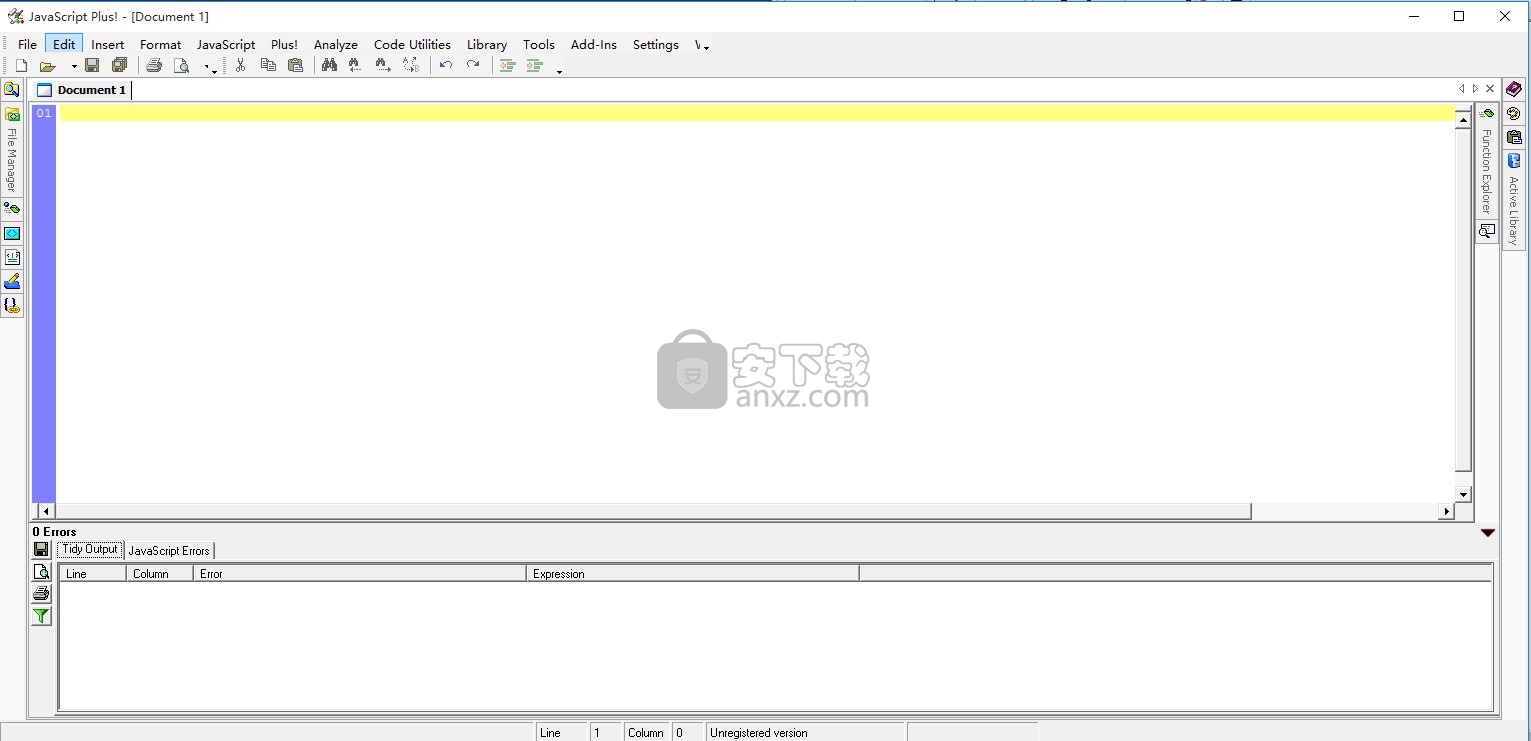Expand the Print Preview toolbar options arrow
This screenshot has width=1531, height=741.
click(x=211, y=68)
